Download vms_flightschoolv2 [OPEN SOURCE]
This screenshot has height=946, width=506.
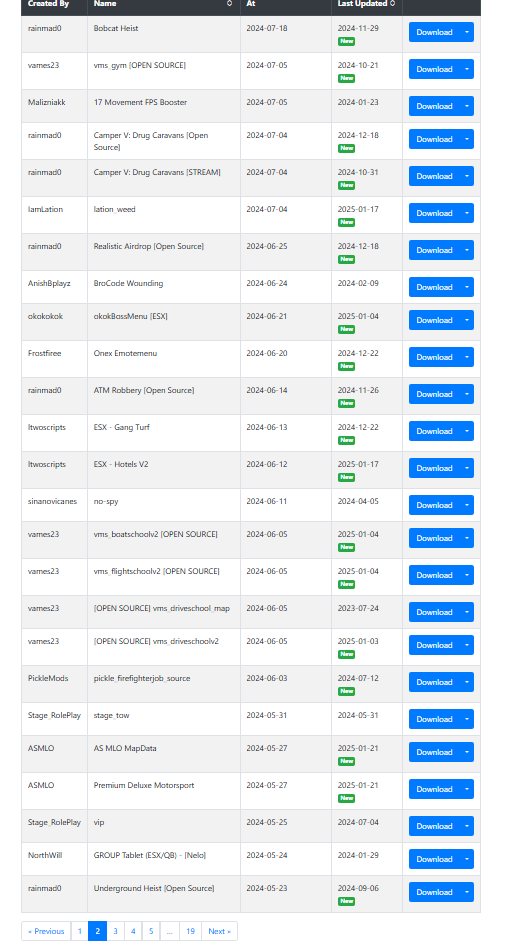(434, 574)
